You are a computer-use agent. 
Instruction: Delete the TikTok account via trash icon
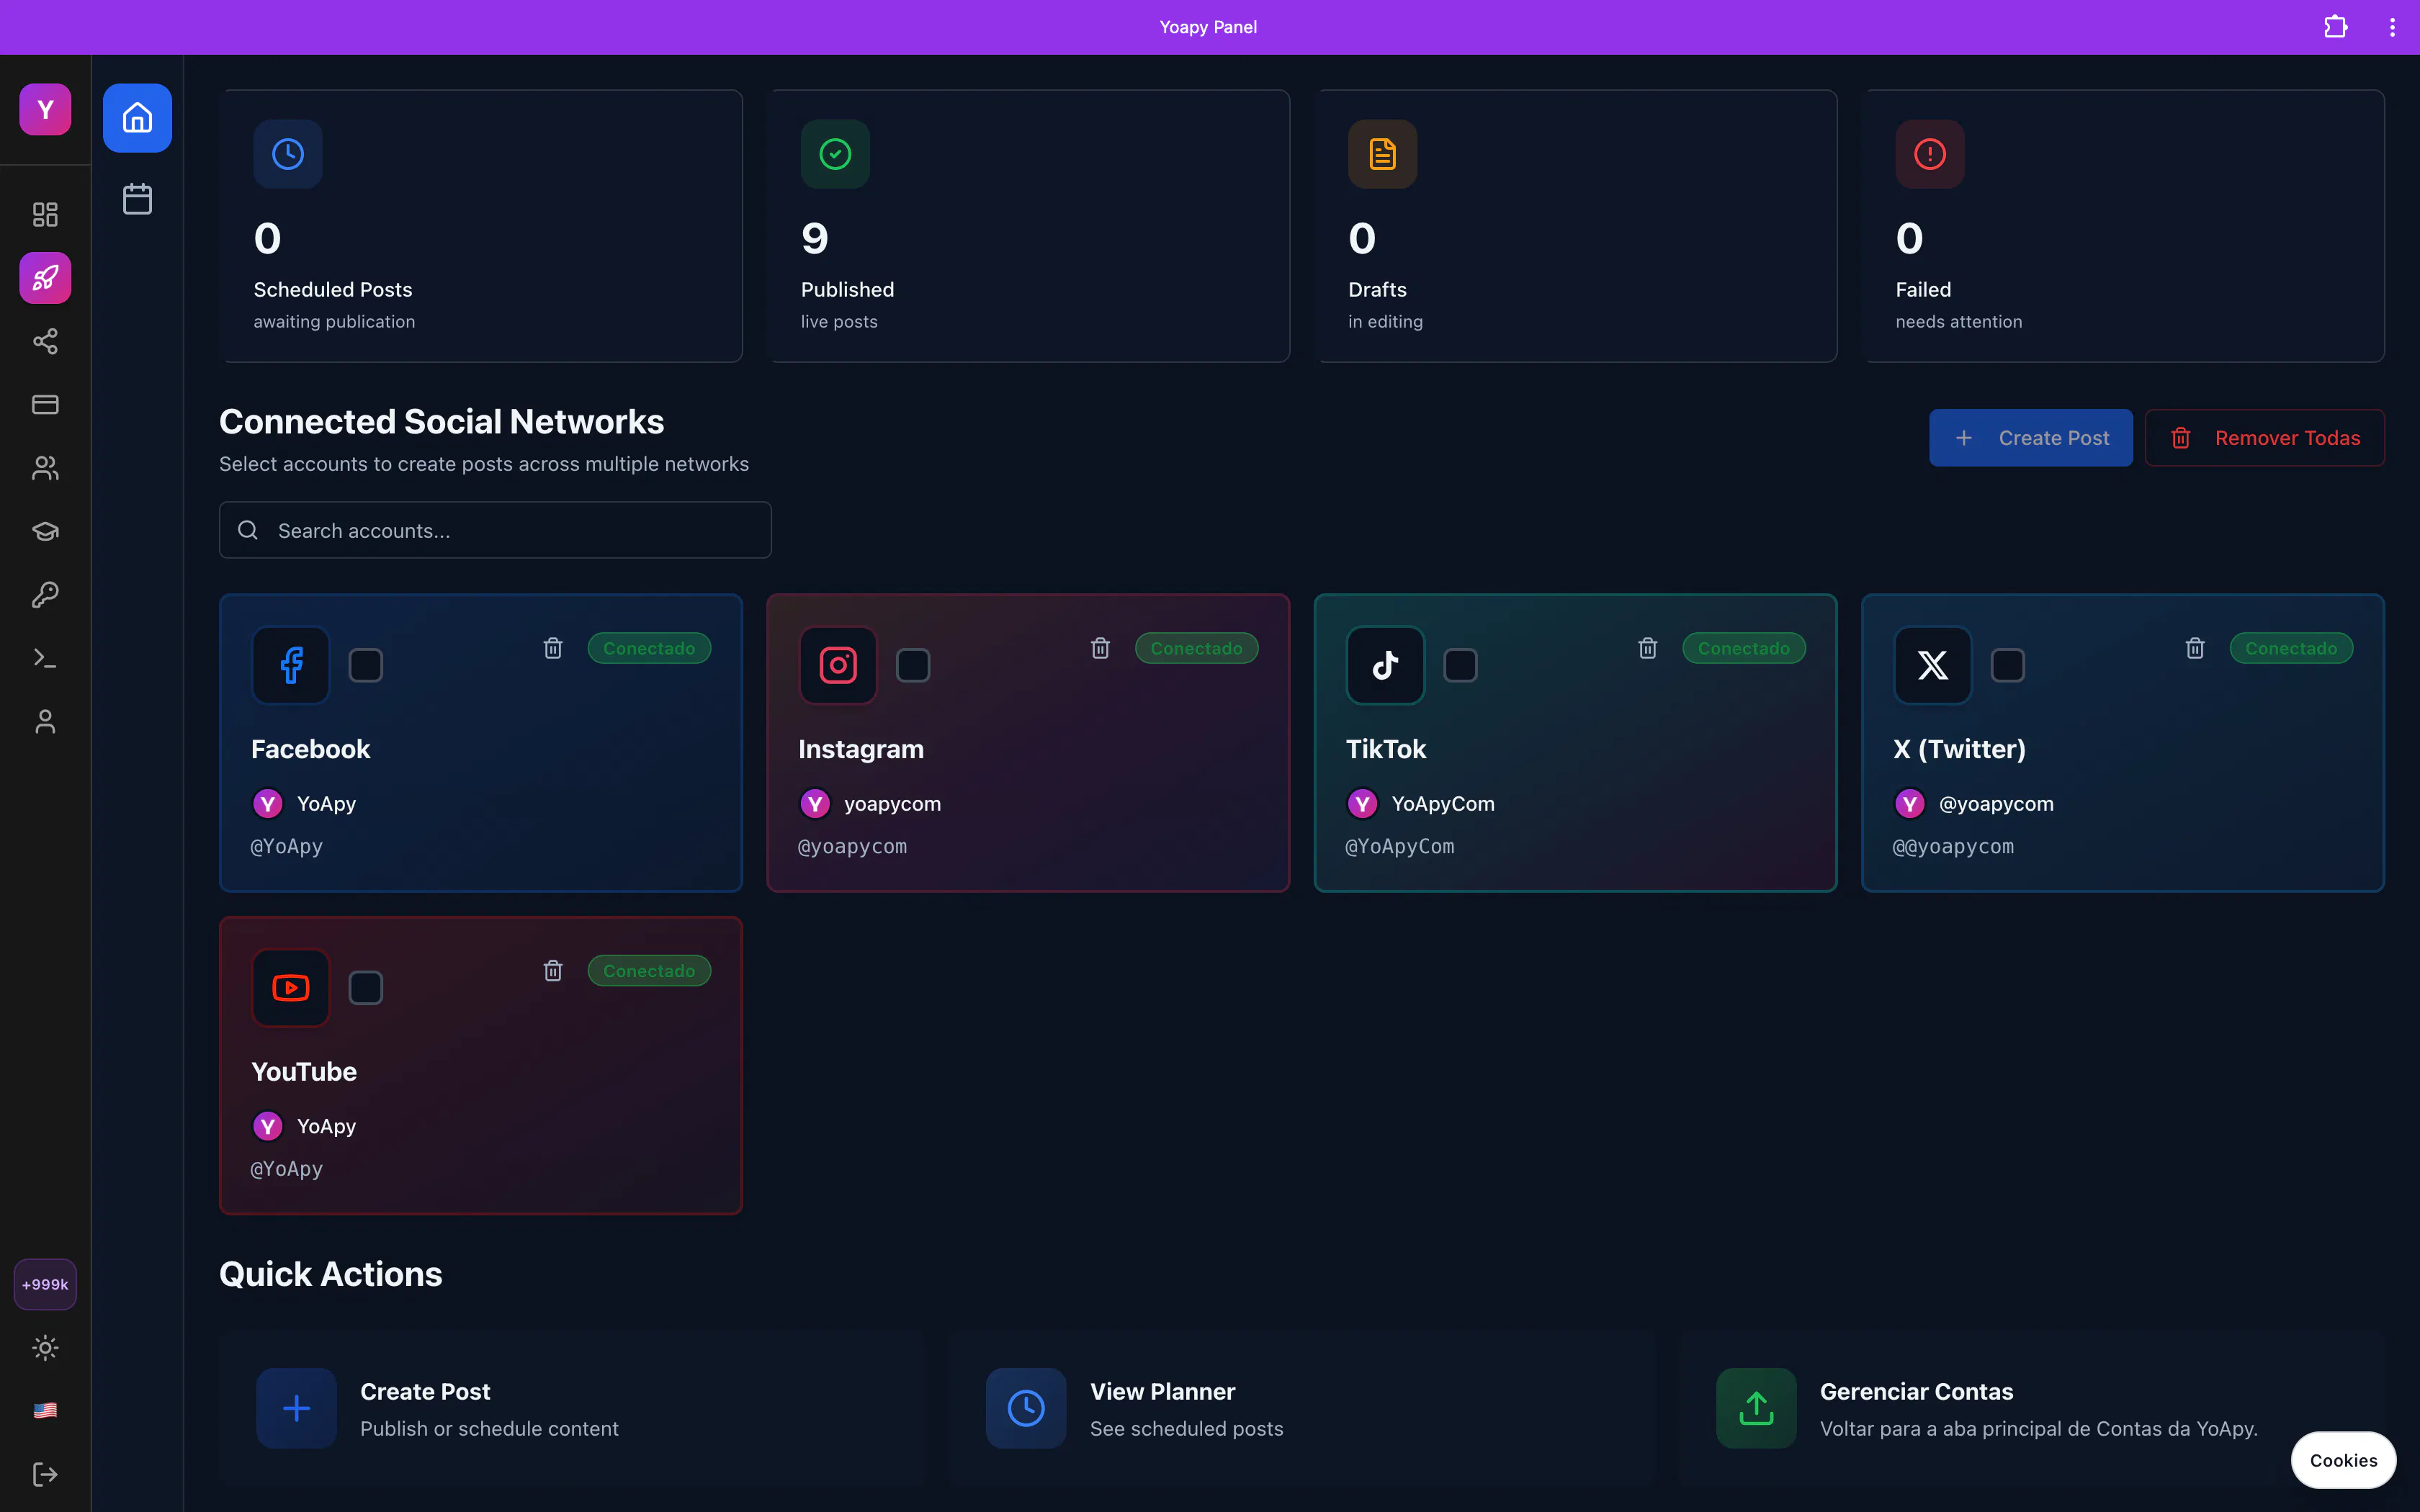(x=1648, y=648)
